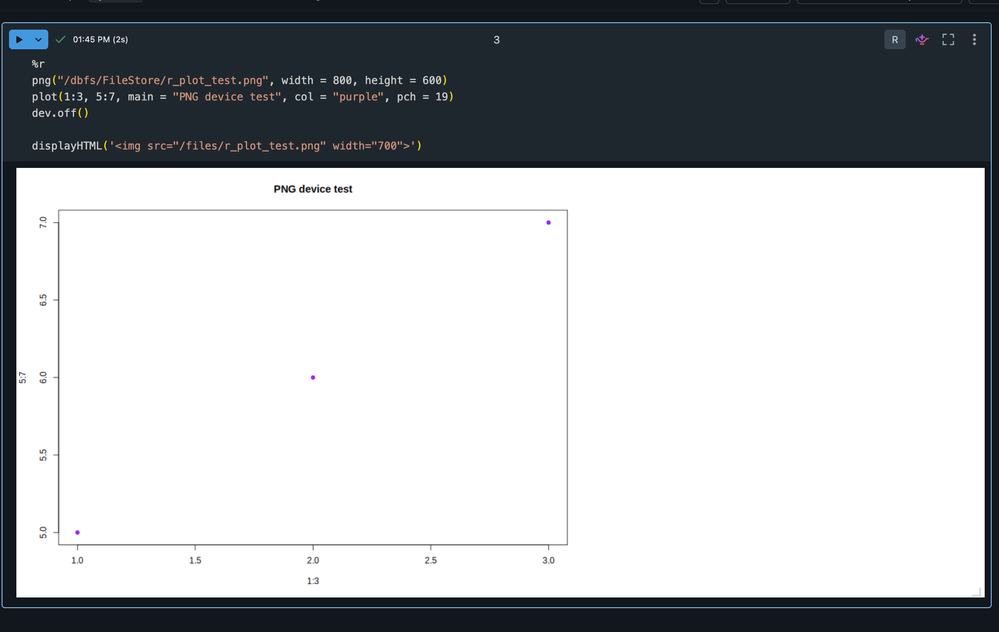Click the 2.5 x-axis tick label
This screenshot has width=999, height=632.
pyautogui.click(x=431, y=561)
